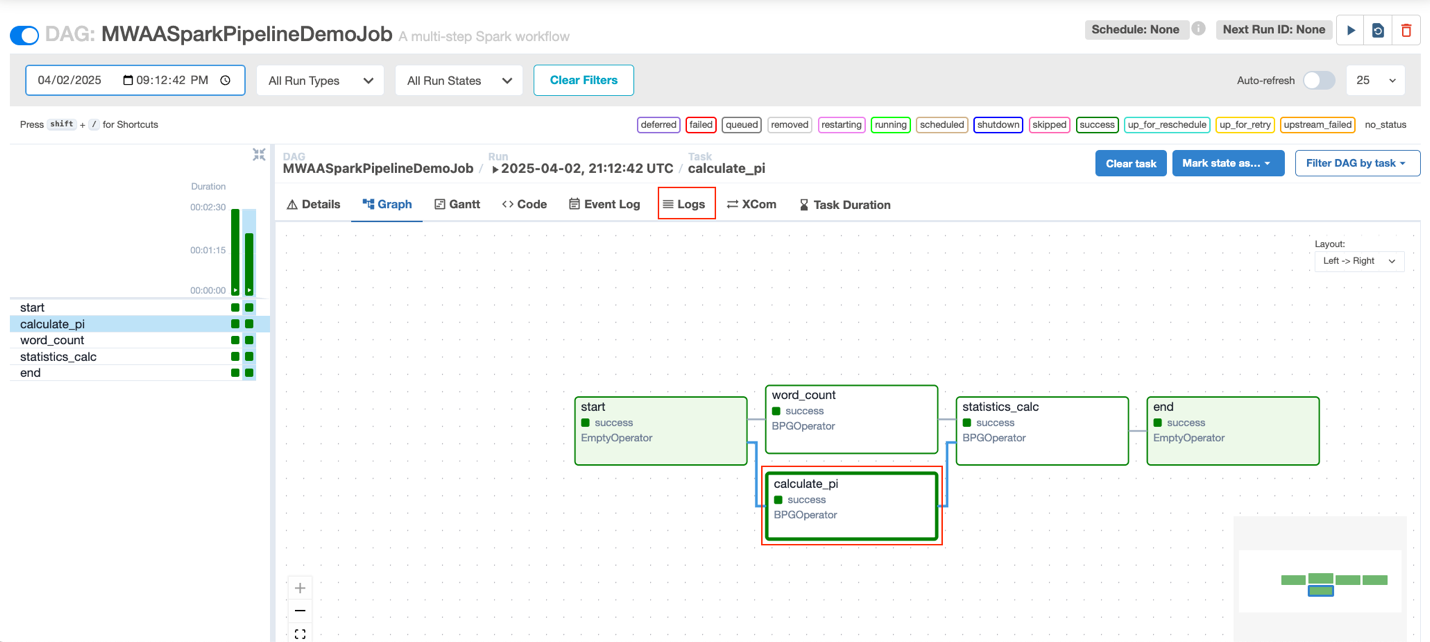This screenshot has height=642, width=1430.
Task: Enable the Auto-refresh switch
Action: pyautogui.click(x=1318, y=80)
